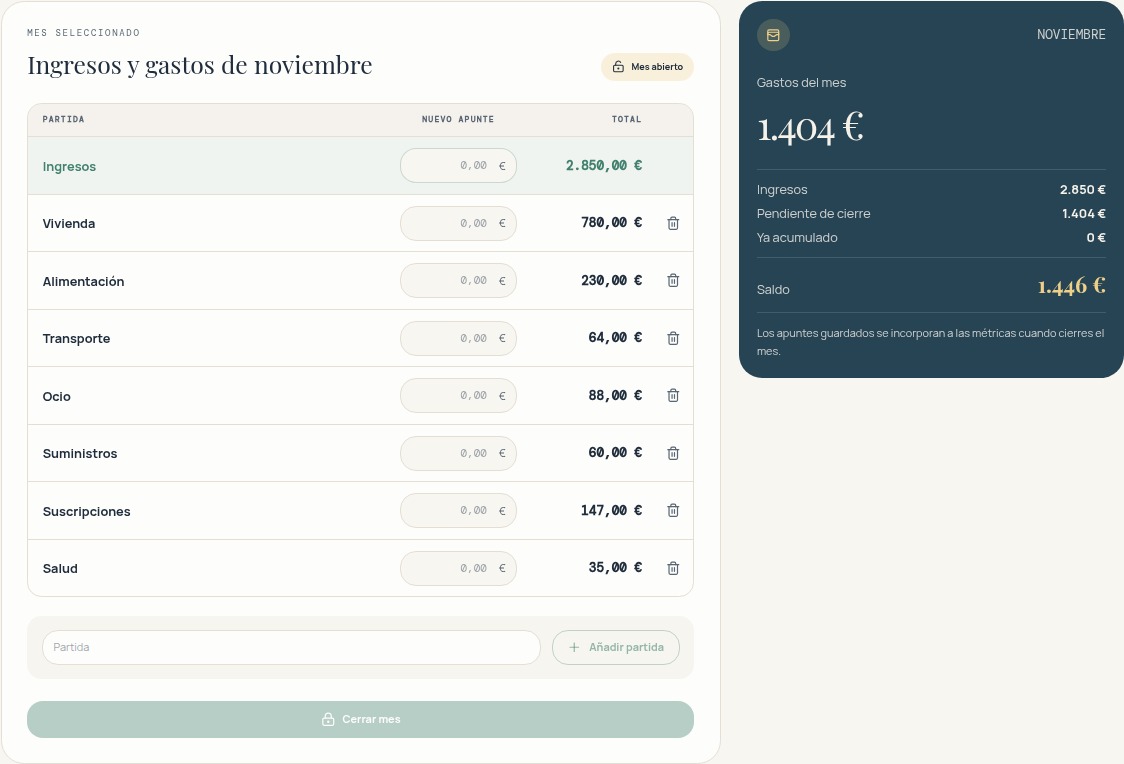This screenshot has height=764, width=1124.
Task: Click the Añadir partida button
Action: tap(616, 647)
